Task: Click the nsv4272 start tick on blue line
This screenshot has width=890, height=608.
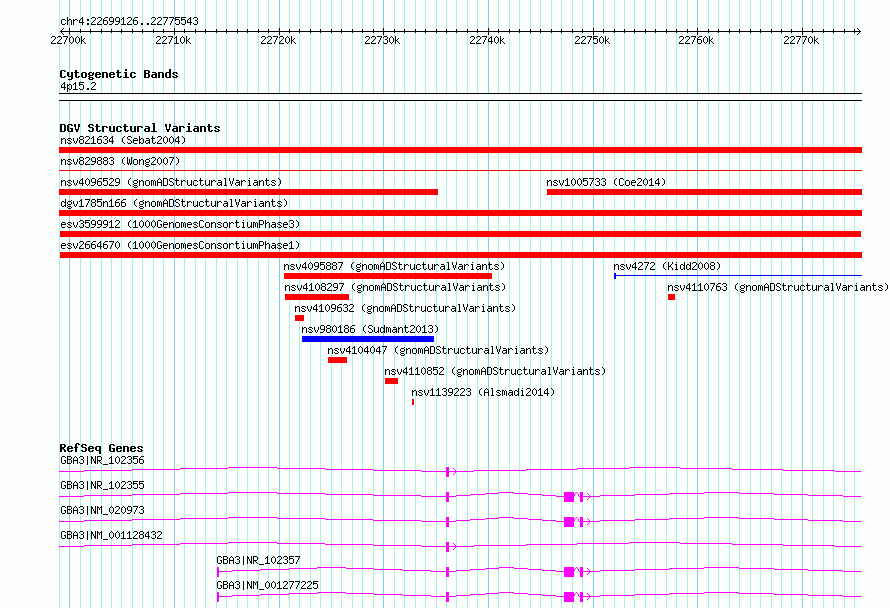Action: [615, 276]
